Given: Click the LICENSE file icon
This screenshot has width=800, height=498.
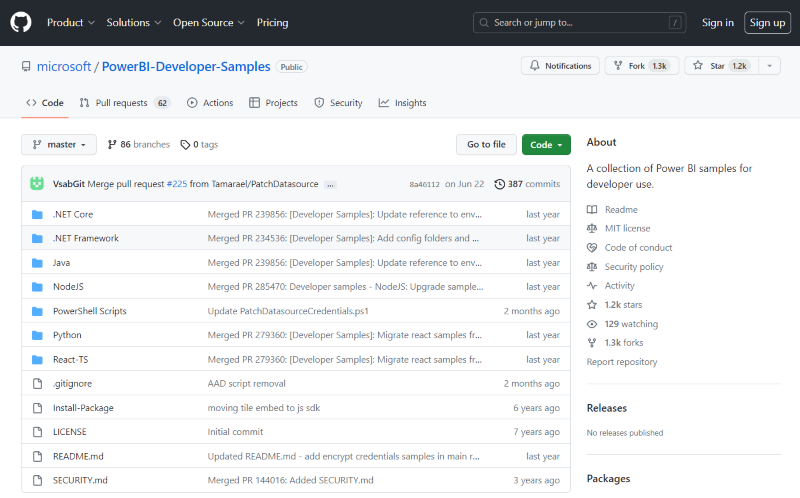Looking at the screenshot, I should pyautogui.click(x=37, y=432).
